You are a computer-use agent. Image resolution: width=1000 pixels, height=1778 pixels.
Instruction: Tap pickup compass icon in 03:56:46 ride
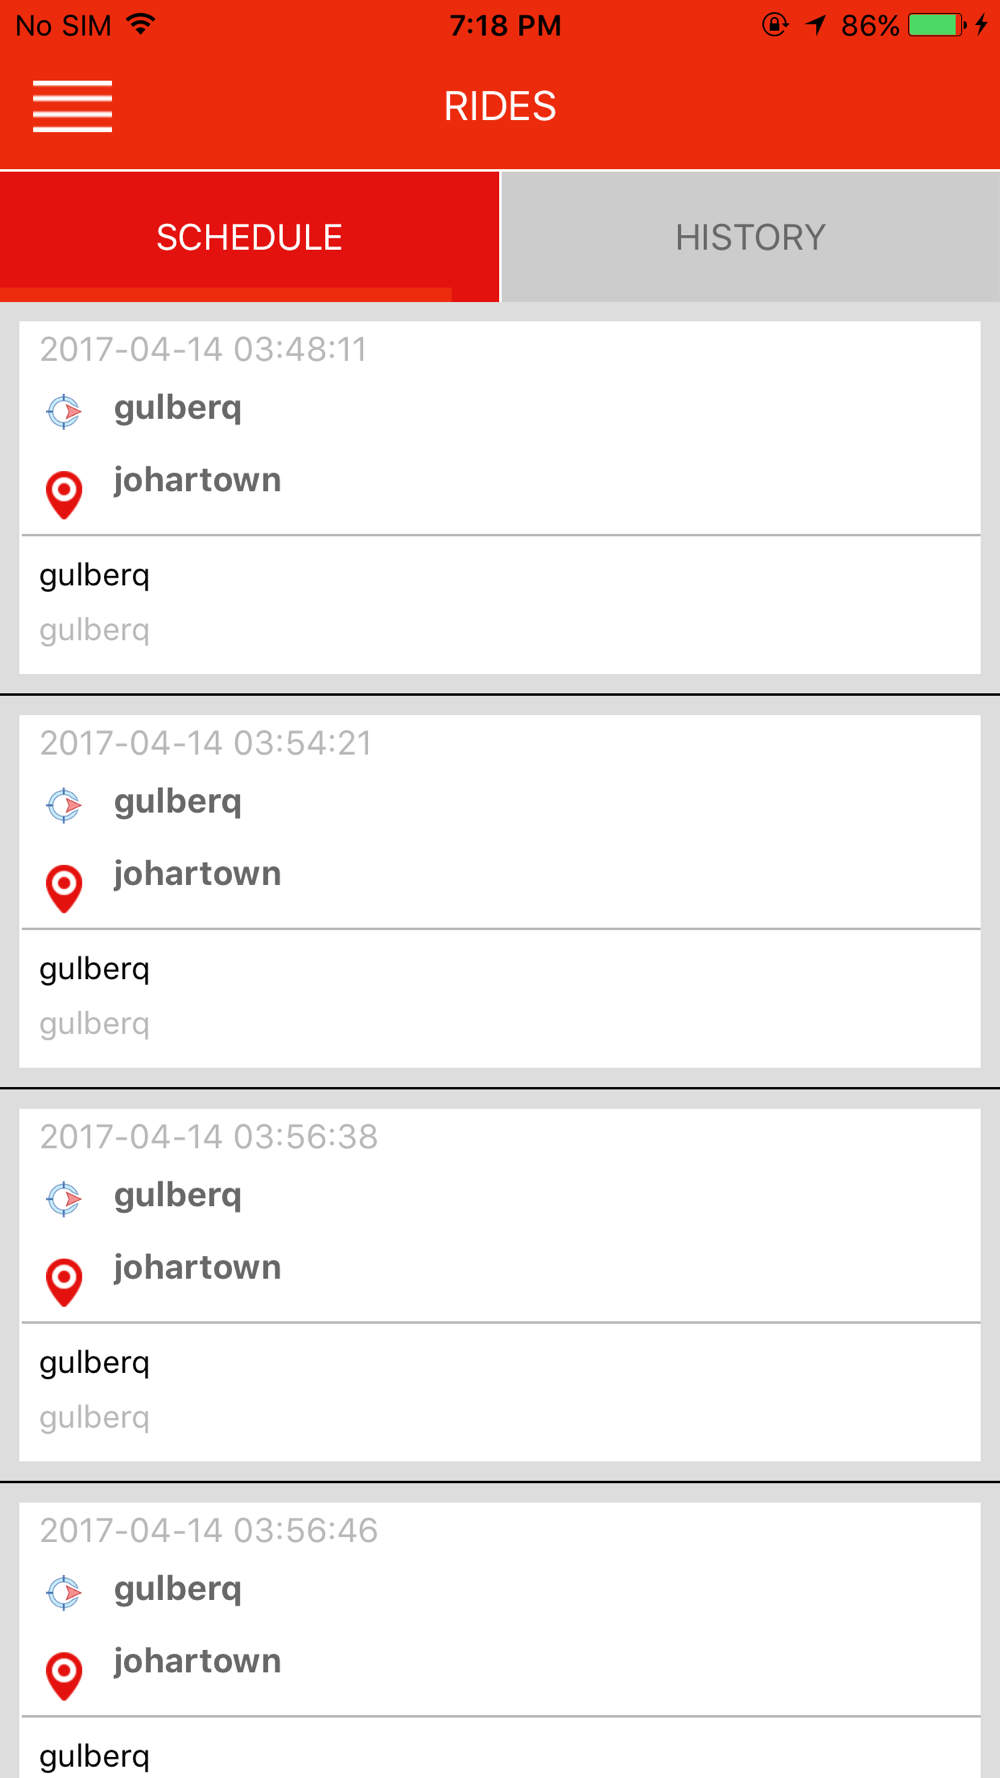click(64, 1592)
